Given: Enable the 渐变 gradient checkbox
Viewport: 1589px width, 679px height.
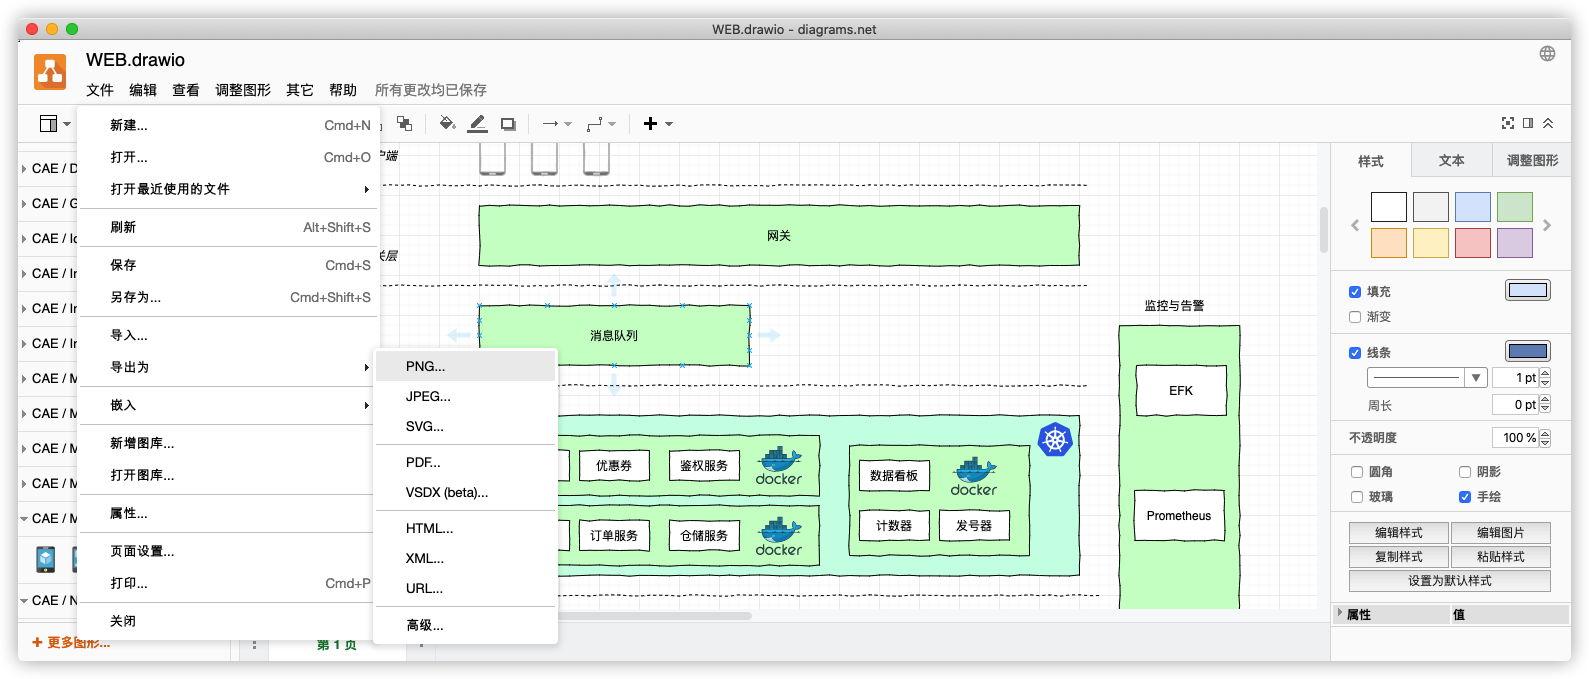Looking at the screenshot, I should point(1355,317).
